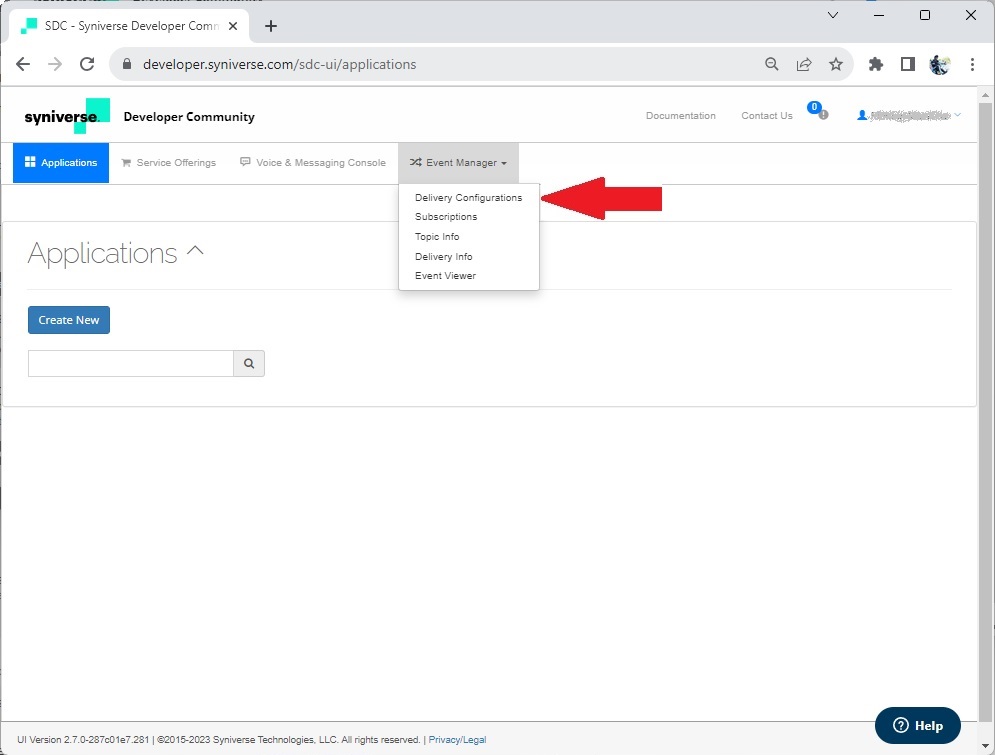This screenshot has height=755, width=995.
Task: Click the Create New button
Action: point(69,320)
